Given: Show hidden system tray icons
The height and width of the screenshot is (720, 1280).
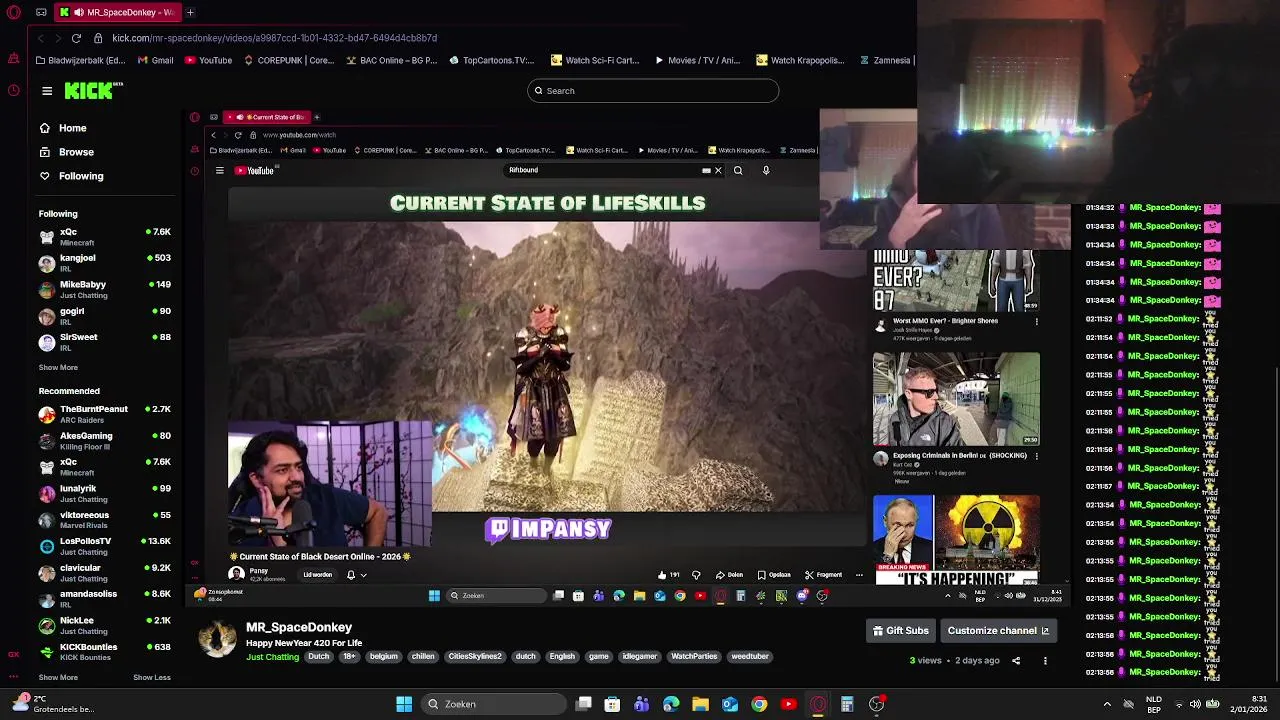Looking at the screenshot, I should point(1107,704).
